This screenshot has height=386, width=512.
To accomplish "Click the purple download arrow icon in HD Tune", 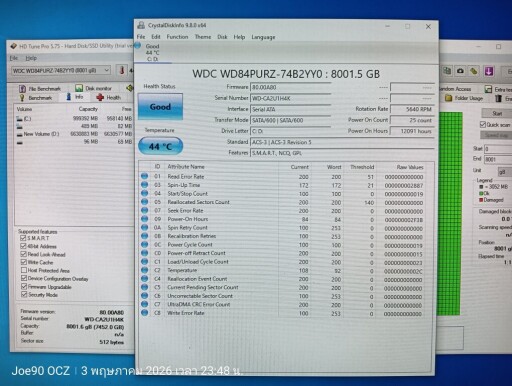I will (489, 71).
